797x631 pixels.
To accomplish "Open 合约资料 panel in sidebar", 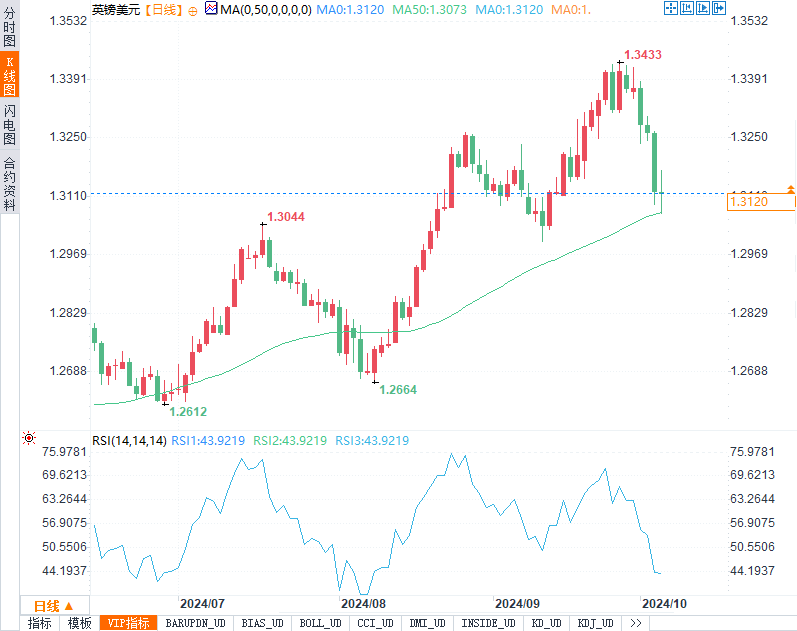I will pos(9,184).
